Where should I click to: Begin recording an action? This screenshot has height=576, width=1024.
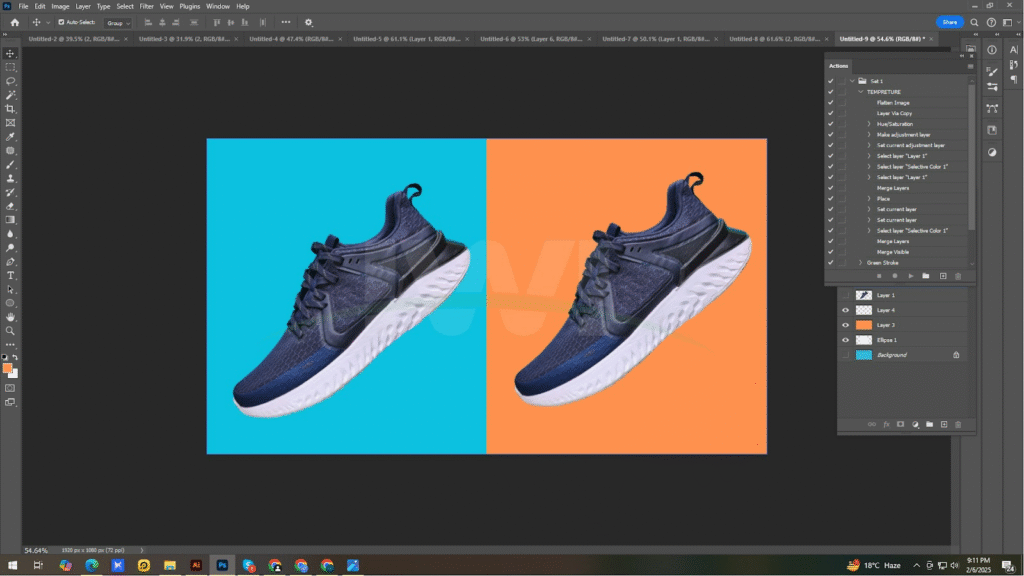pos(895,276)
